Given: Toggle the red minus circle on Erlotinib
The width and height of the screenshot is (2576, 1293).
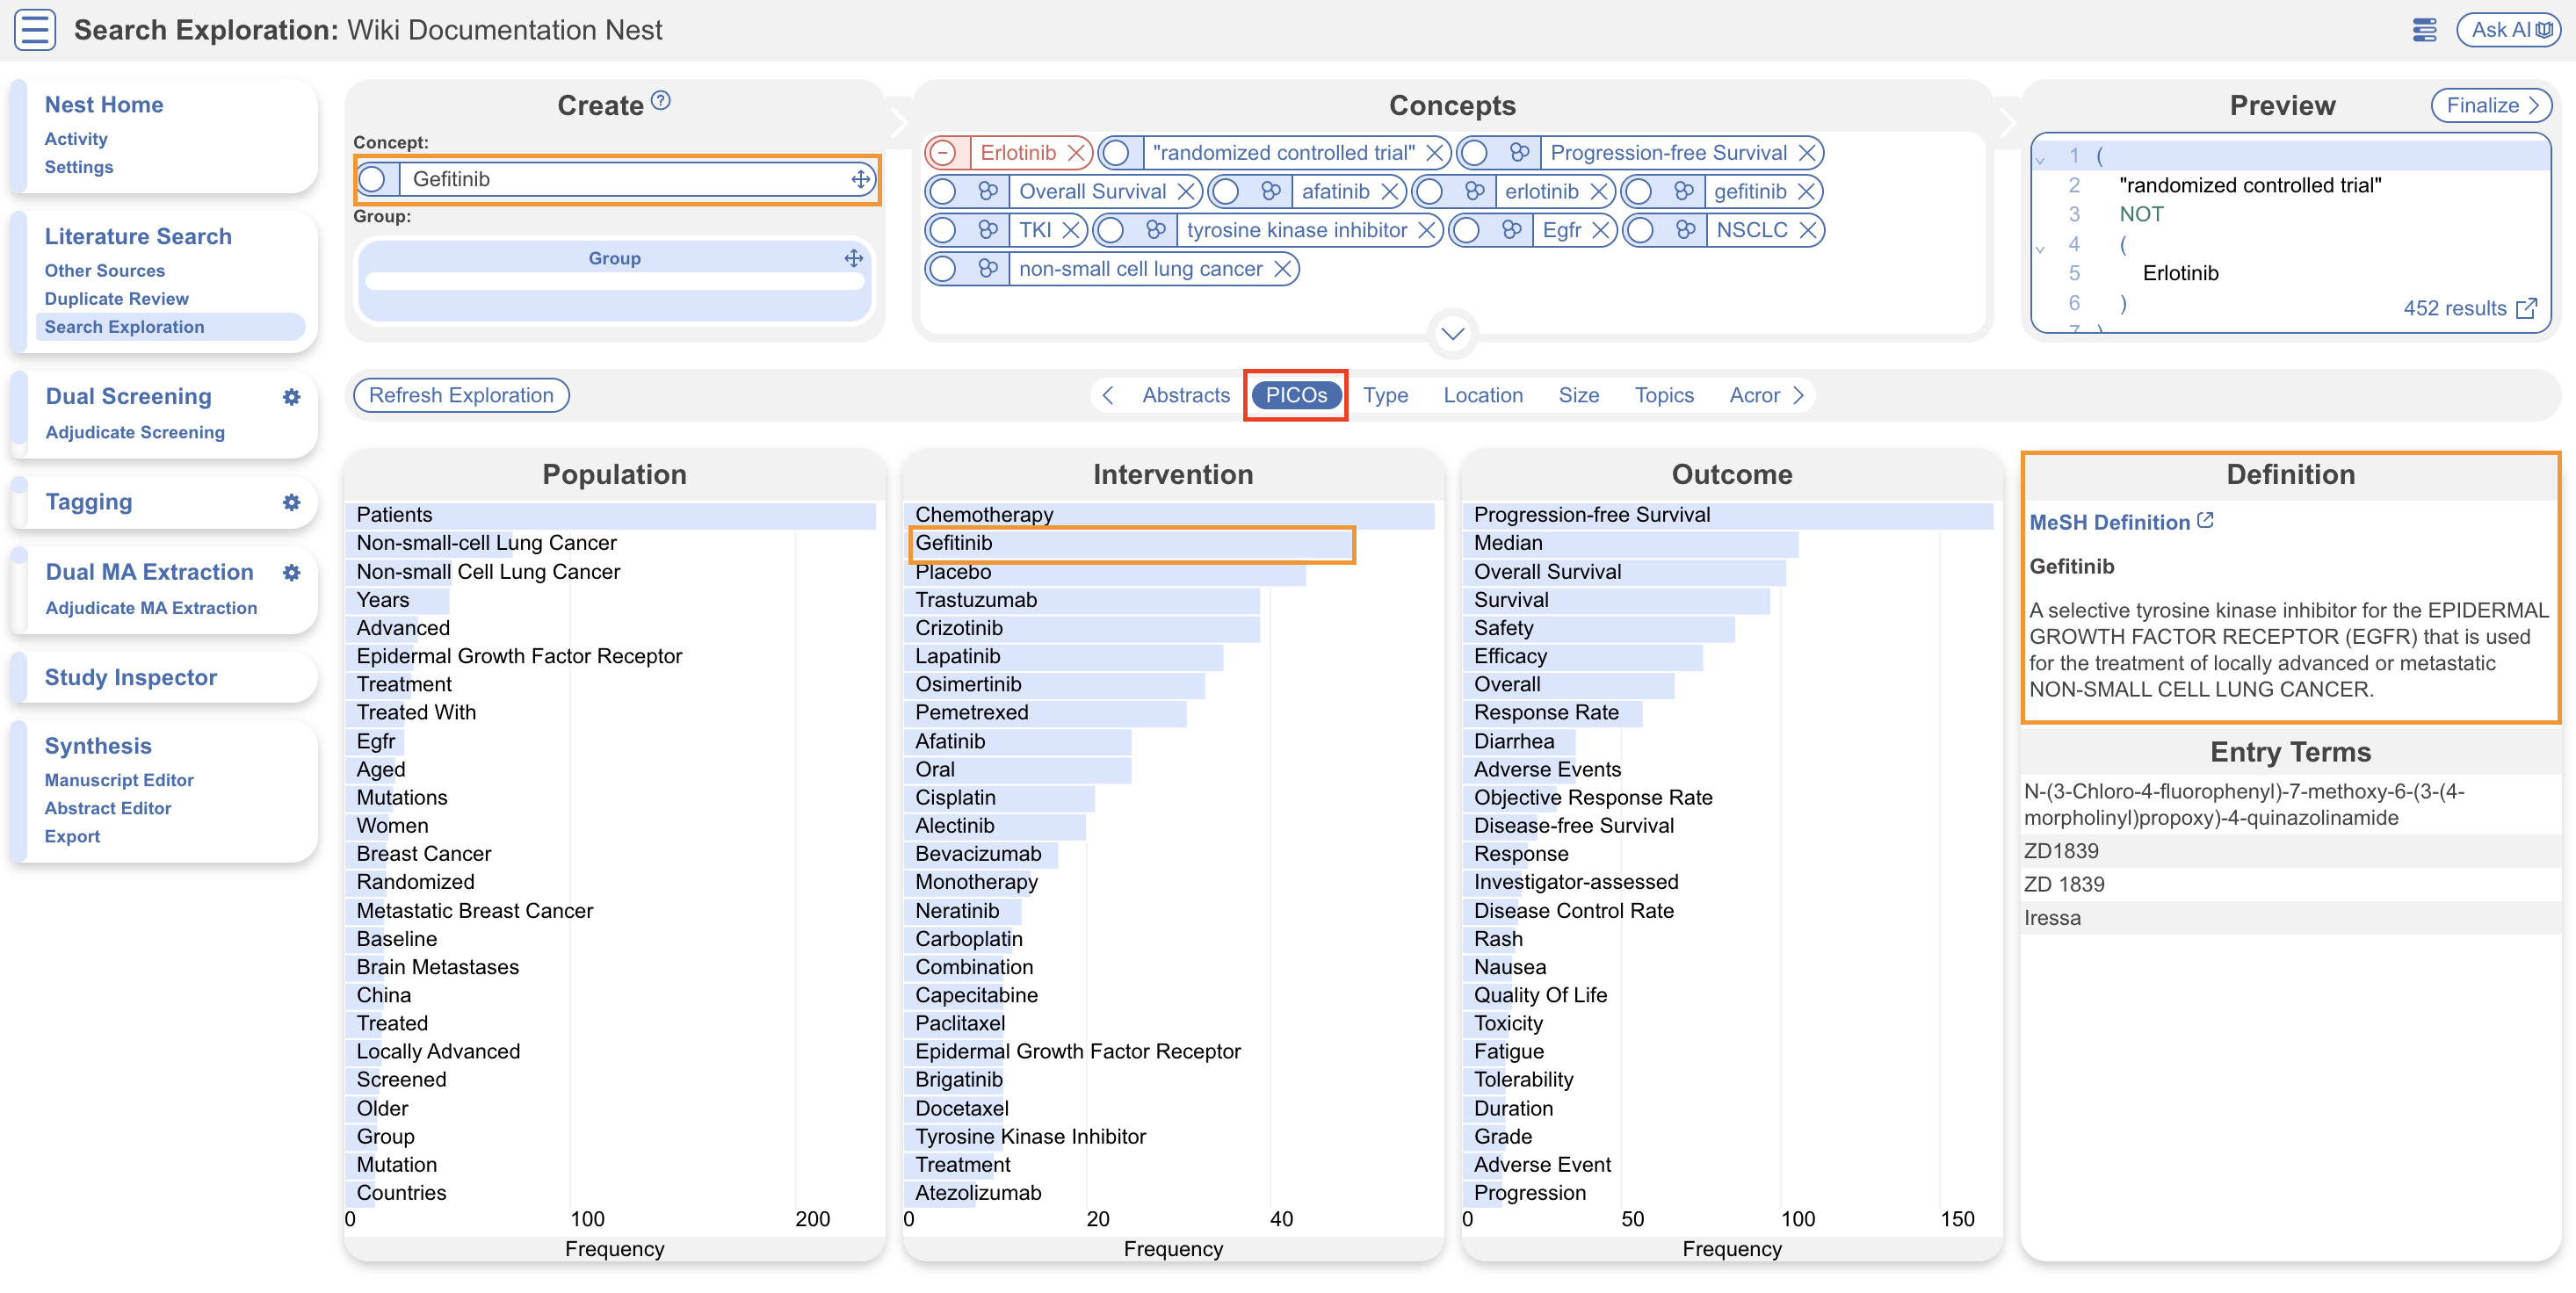Looking at the screenshot, I should point(942,153).
